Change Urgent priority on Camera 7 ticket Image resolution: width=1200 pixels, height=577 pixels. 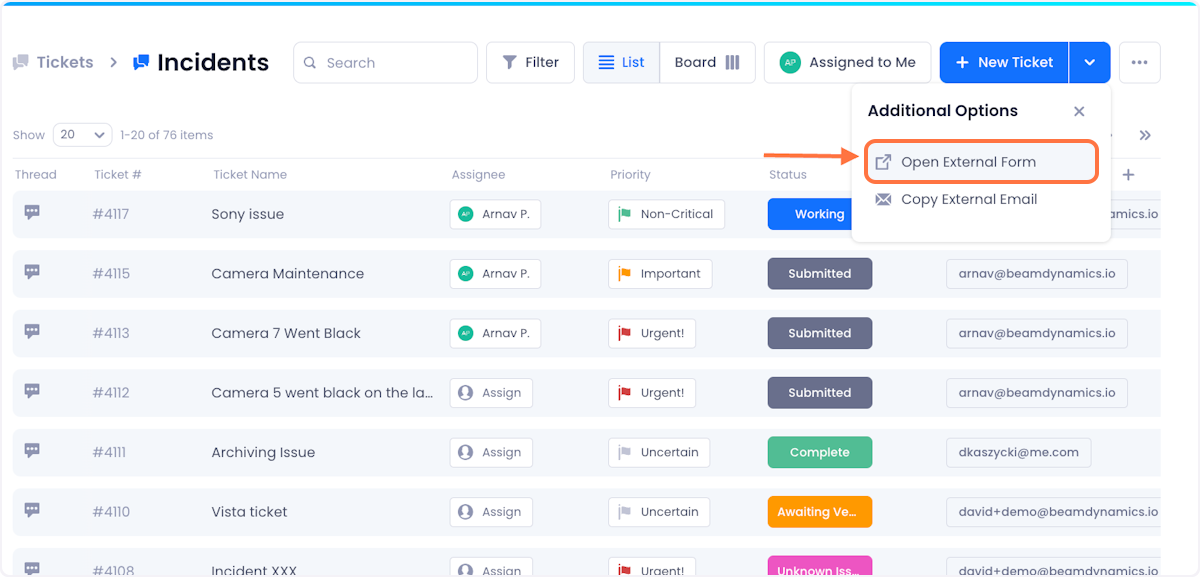[652, 333]
